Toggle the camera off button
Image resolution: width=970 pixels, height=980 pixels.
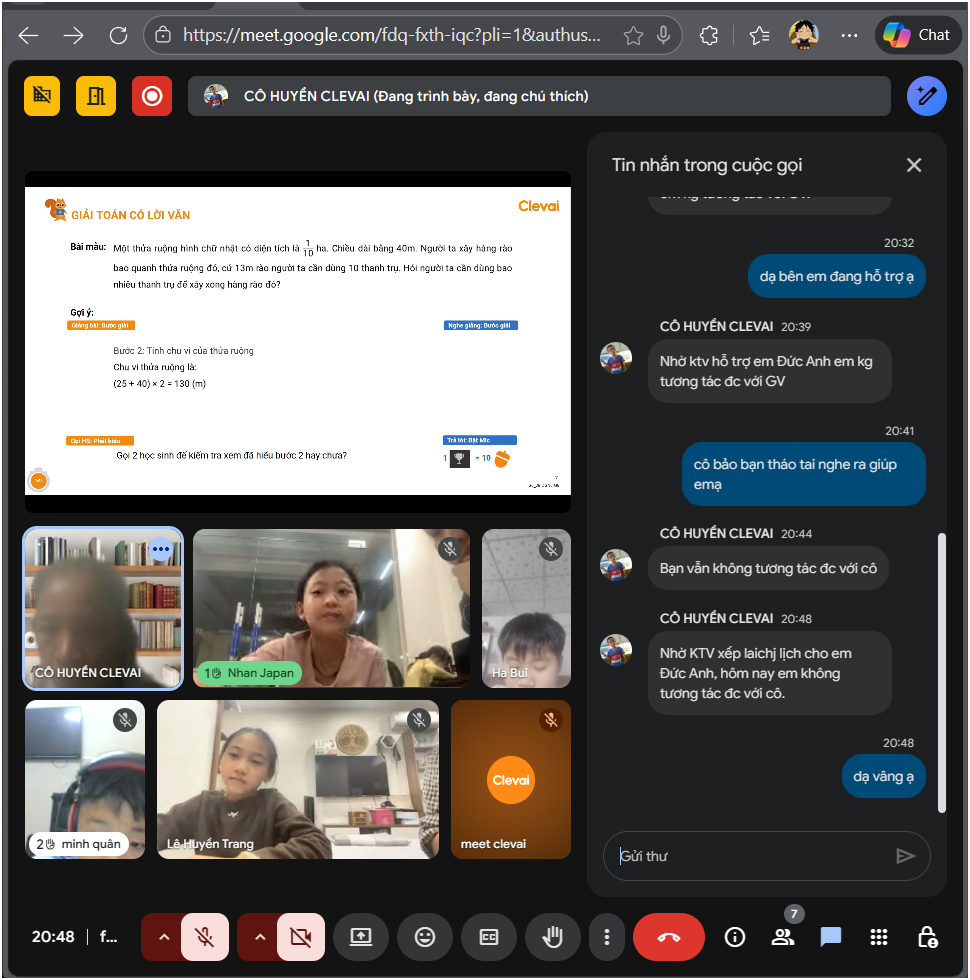pos(301,937)
